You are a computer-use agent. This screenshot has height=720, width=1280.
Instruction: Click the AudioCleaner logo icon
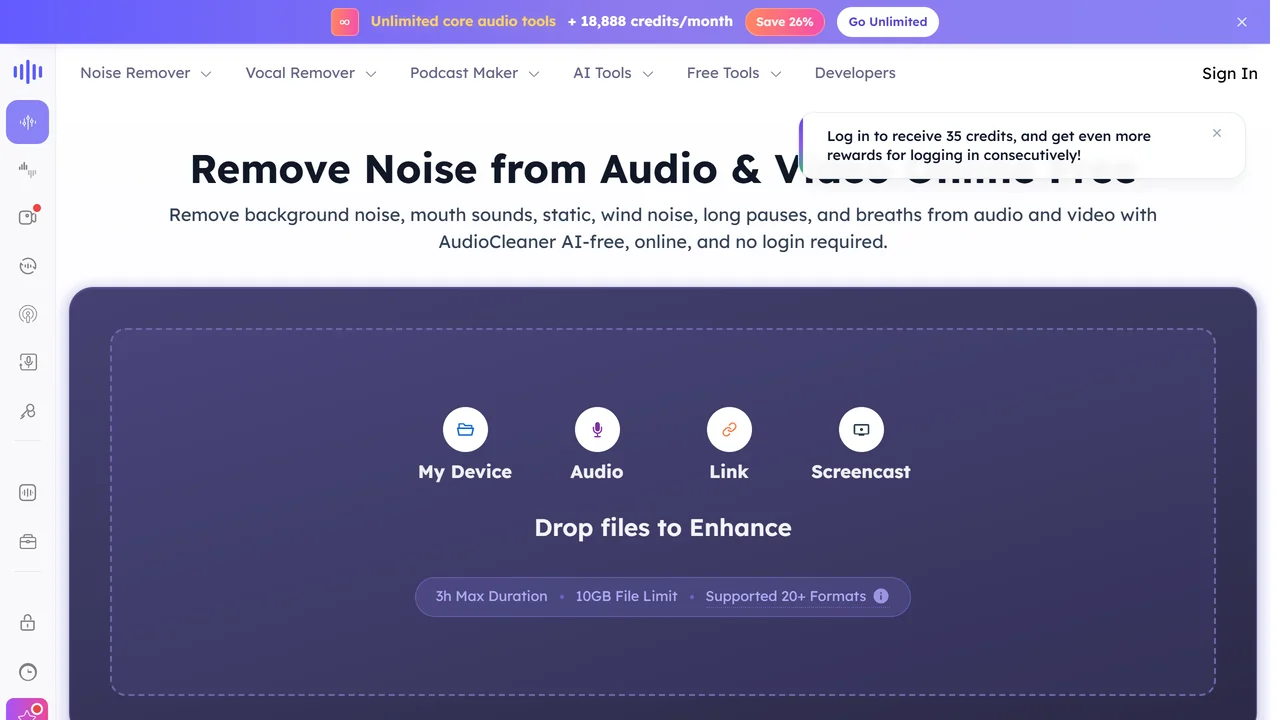(28, 71)
